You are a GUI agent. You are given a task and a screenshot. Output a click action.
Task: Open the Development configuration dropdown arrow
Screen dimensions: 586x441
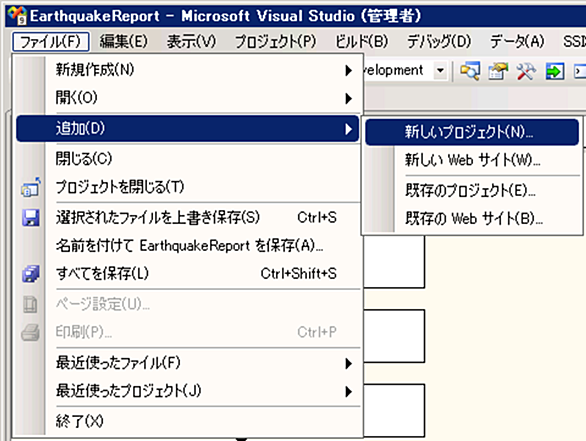440,70
